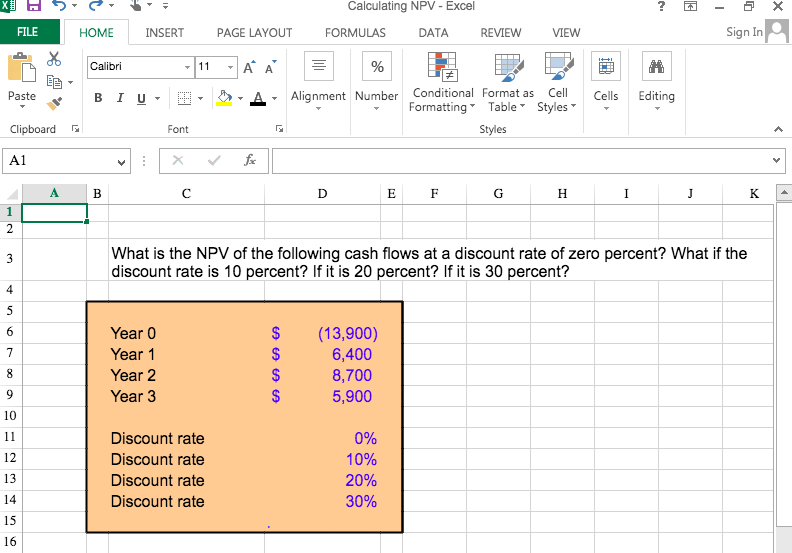792x553 pixels.
Task: Select the 20% discount rate cell
Action: click(323, 480)
